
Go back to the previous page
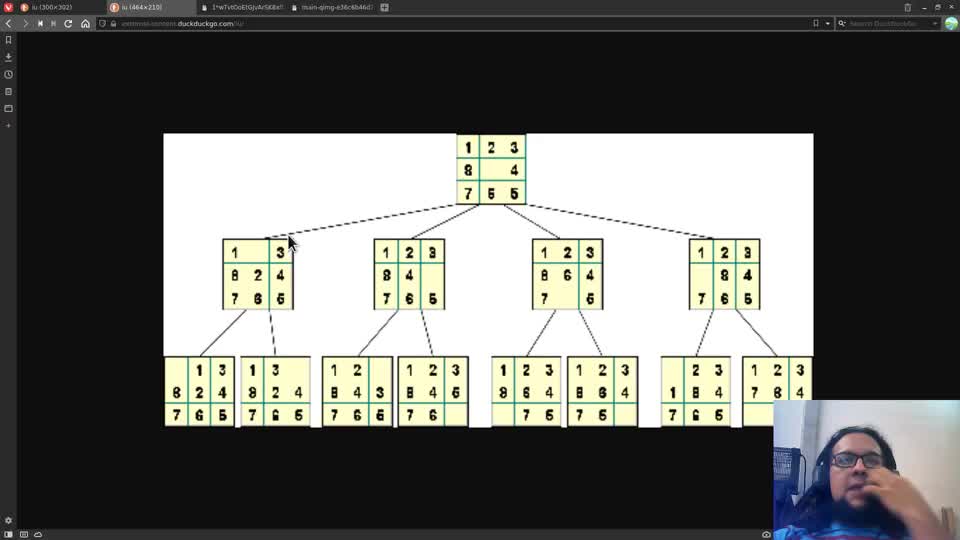[9, 23]
